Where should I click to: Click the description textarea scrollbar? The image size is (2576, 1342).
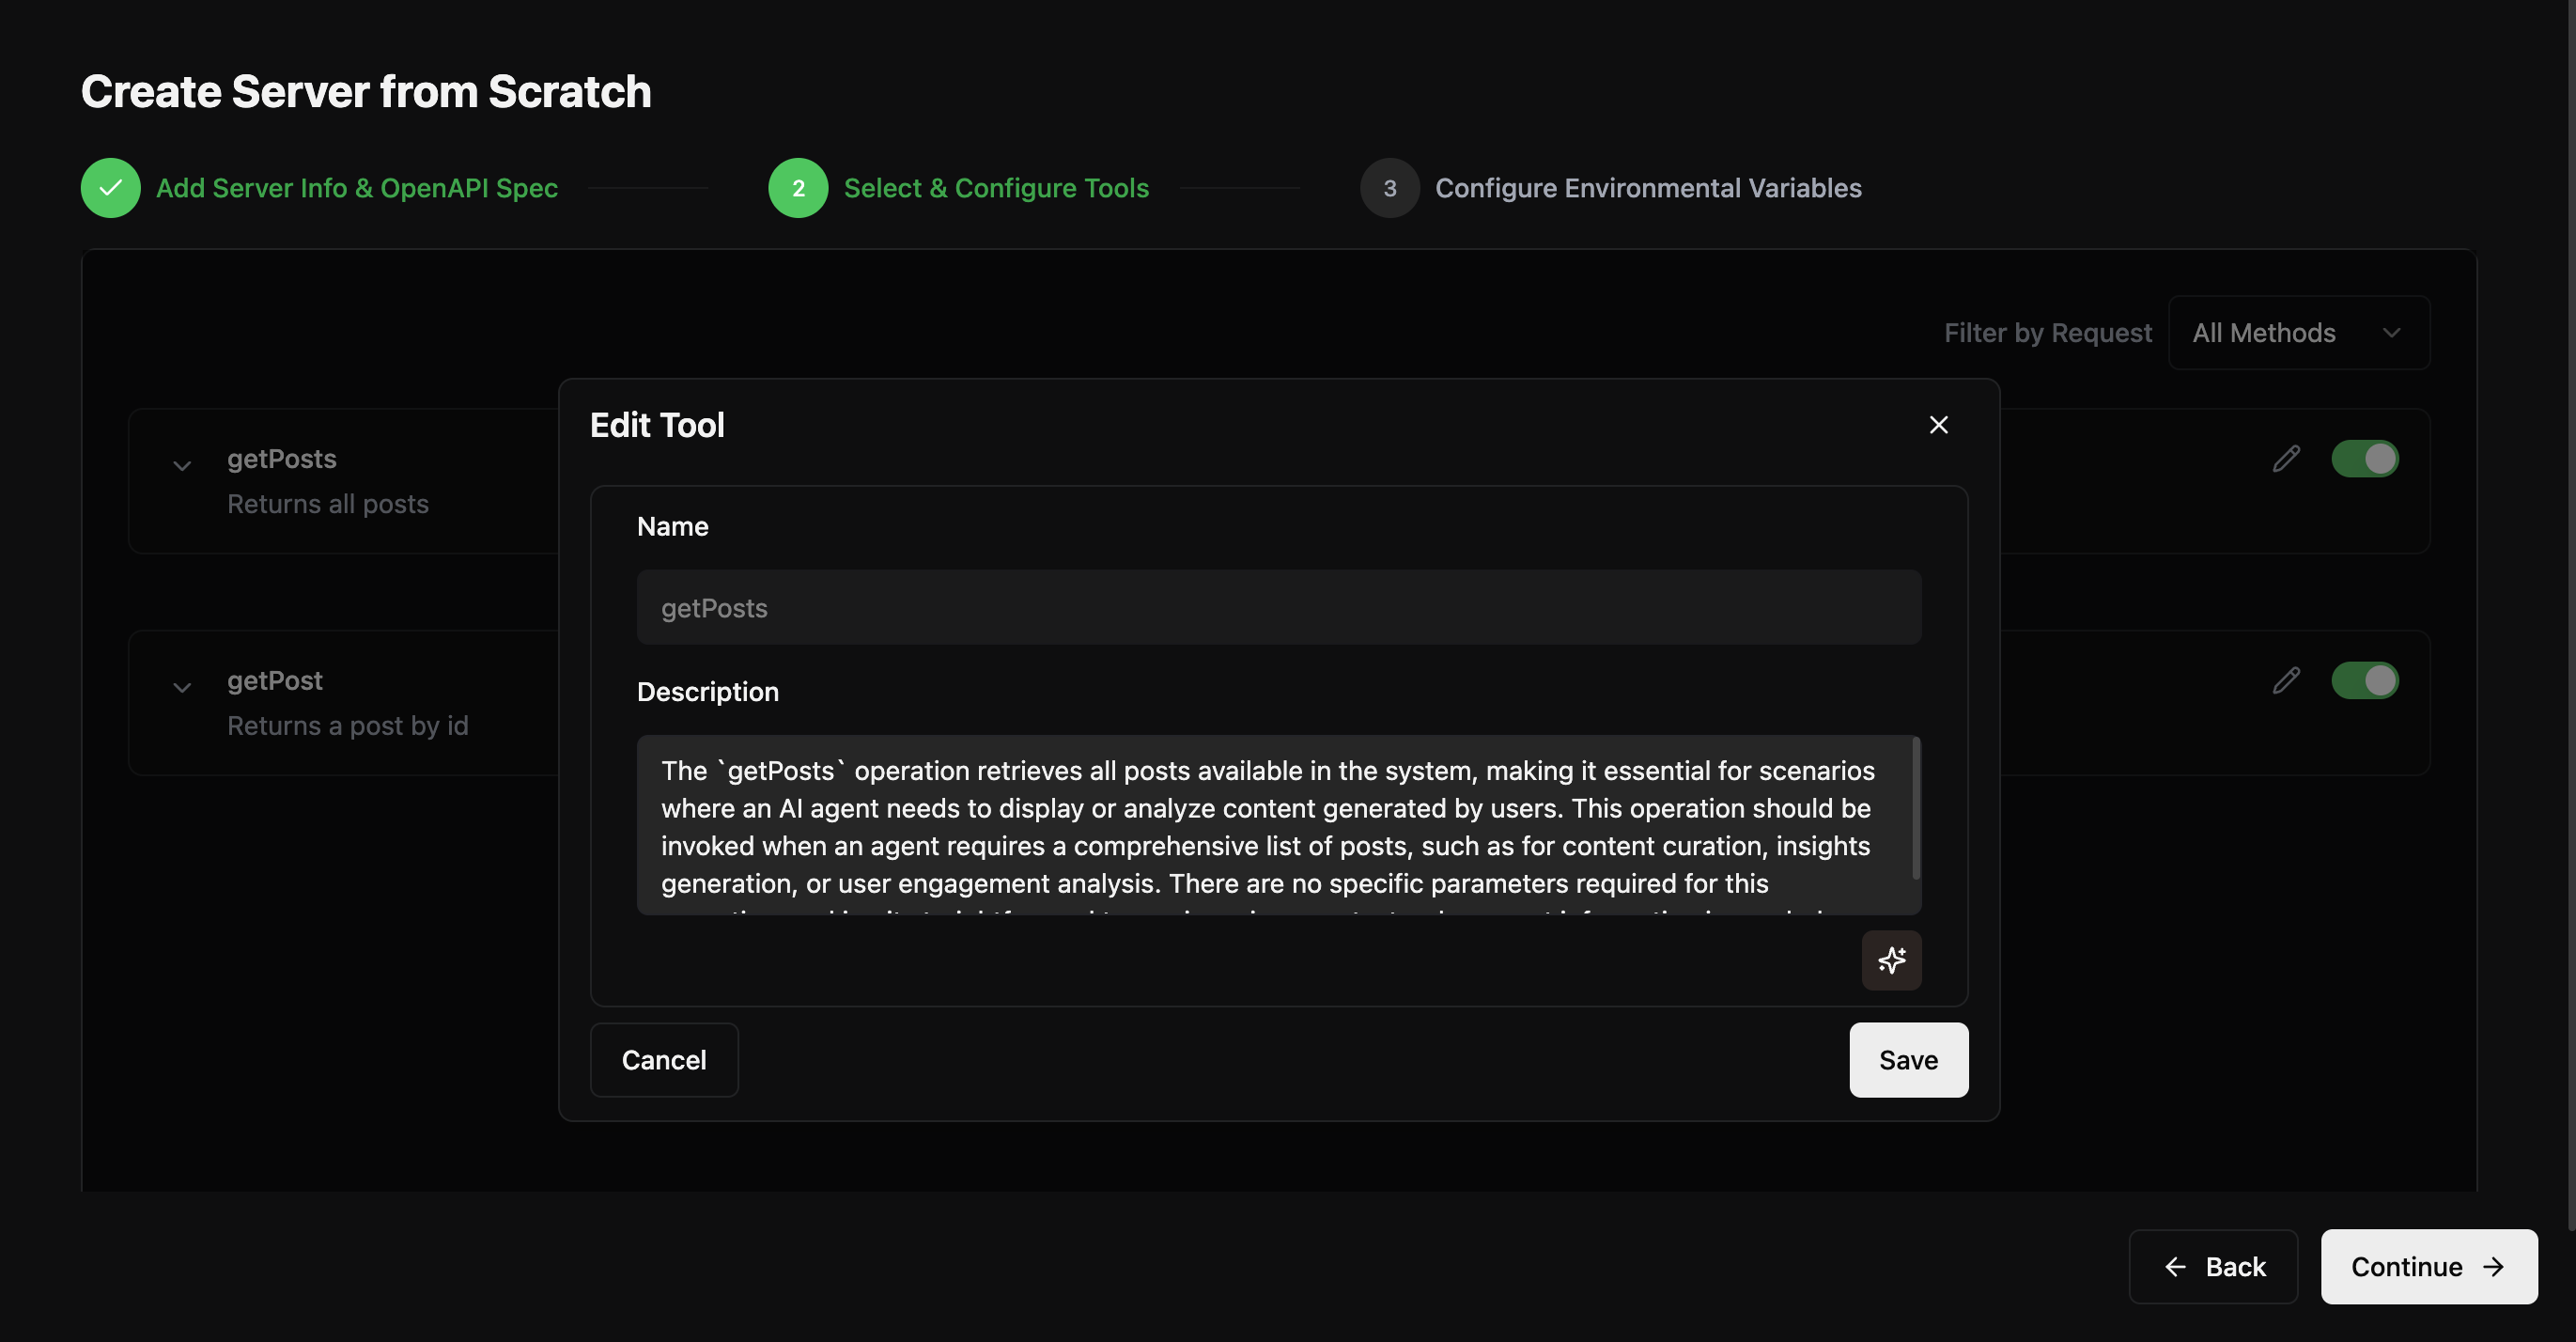point(1915,810)
